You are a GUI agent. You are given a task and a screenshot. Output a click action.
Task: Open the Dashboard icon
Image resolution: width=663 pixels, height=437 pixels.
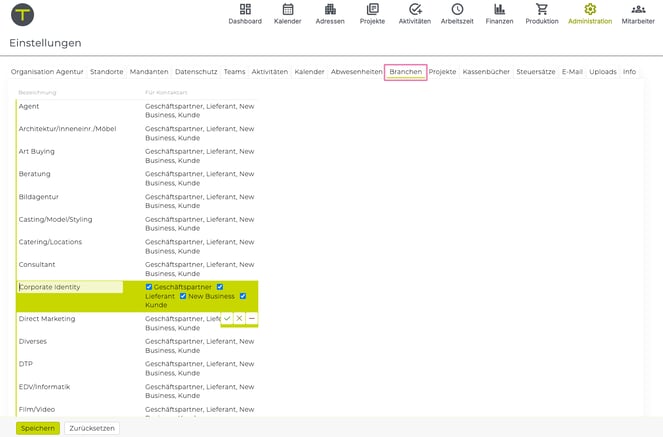245,9
